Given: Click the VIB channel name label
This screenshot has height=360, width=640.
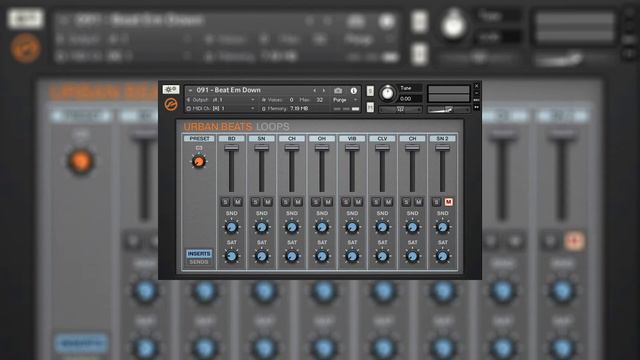Looking at the screenshot, I should coord(352,138).
